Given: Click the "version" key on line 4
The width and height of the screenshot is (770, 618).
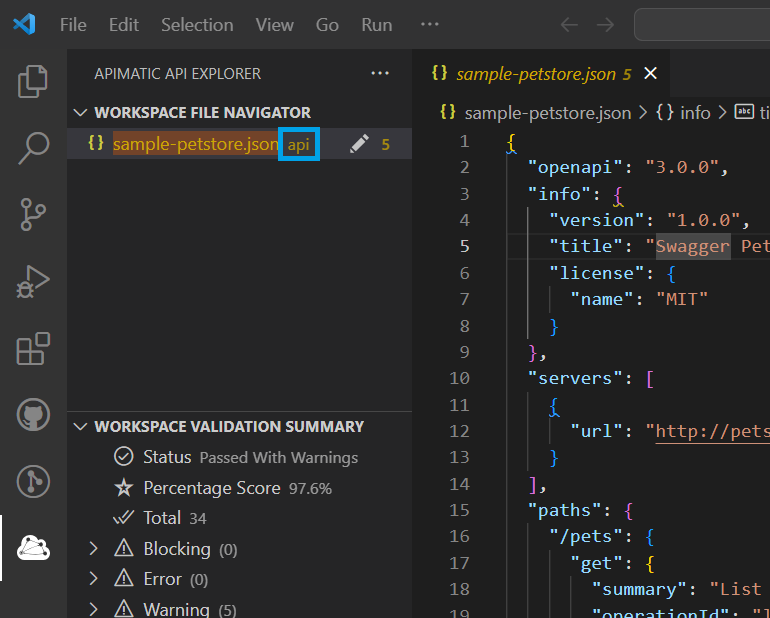Looking at the screenshot, I should [596, 220].
